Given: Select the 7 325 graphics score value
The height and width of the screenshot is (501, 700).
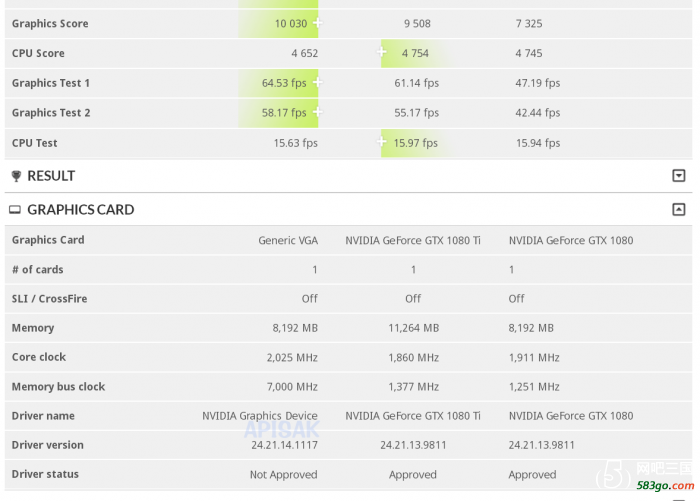Looking at the screenshot, I should (529, 24).
